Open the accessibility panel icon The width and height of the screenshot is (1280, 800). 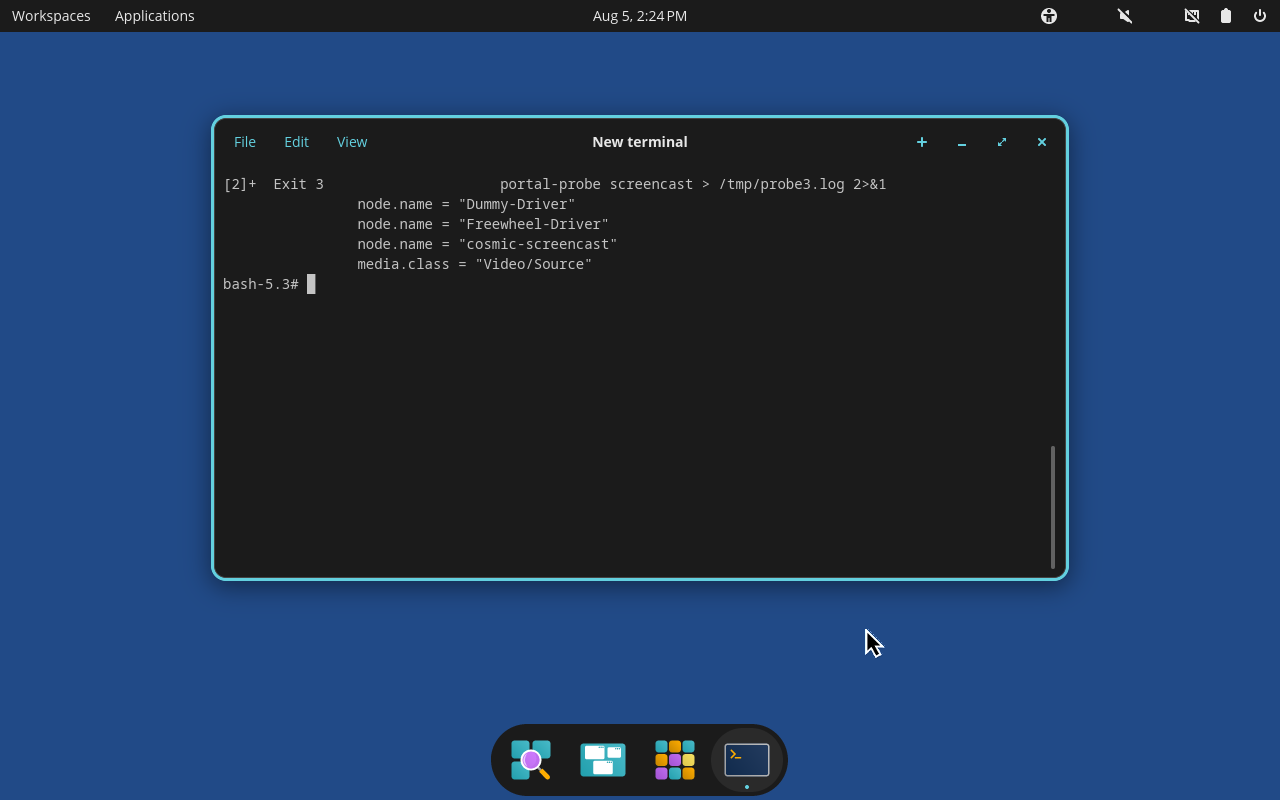1049,16
